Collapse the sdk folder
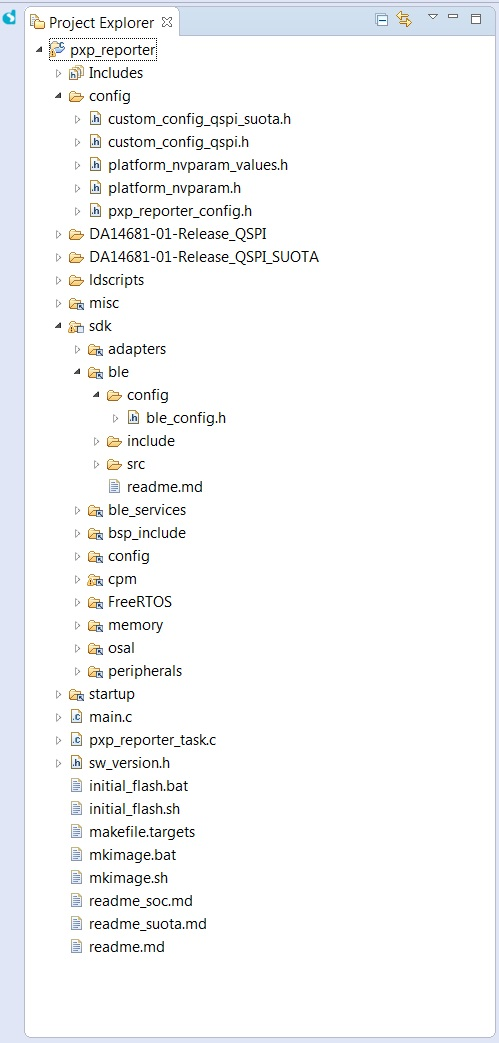 (x=58, y=327)
